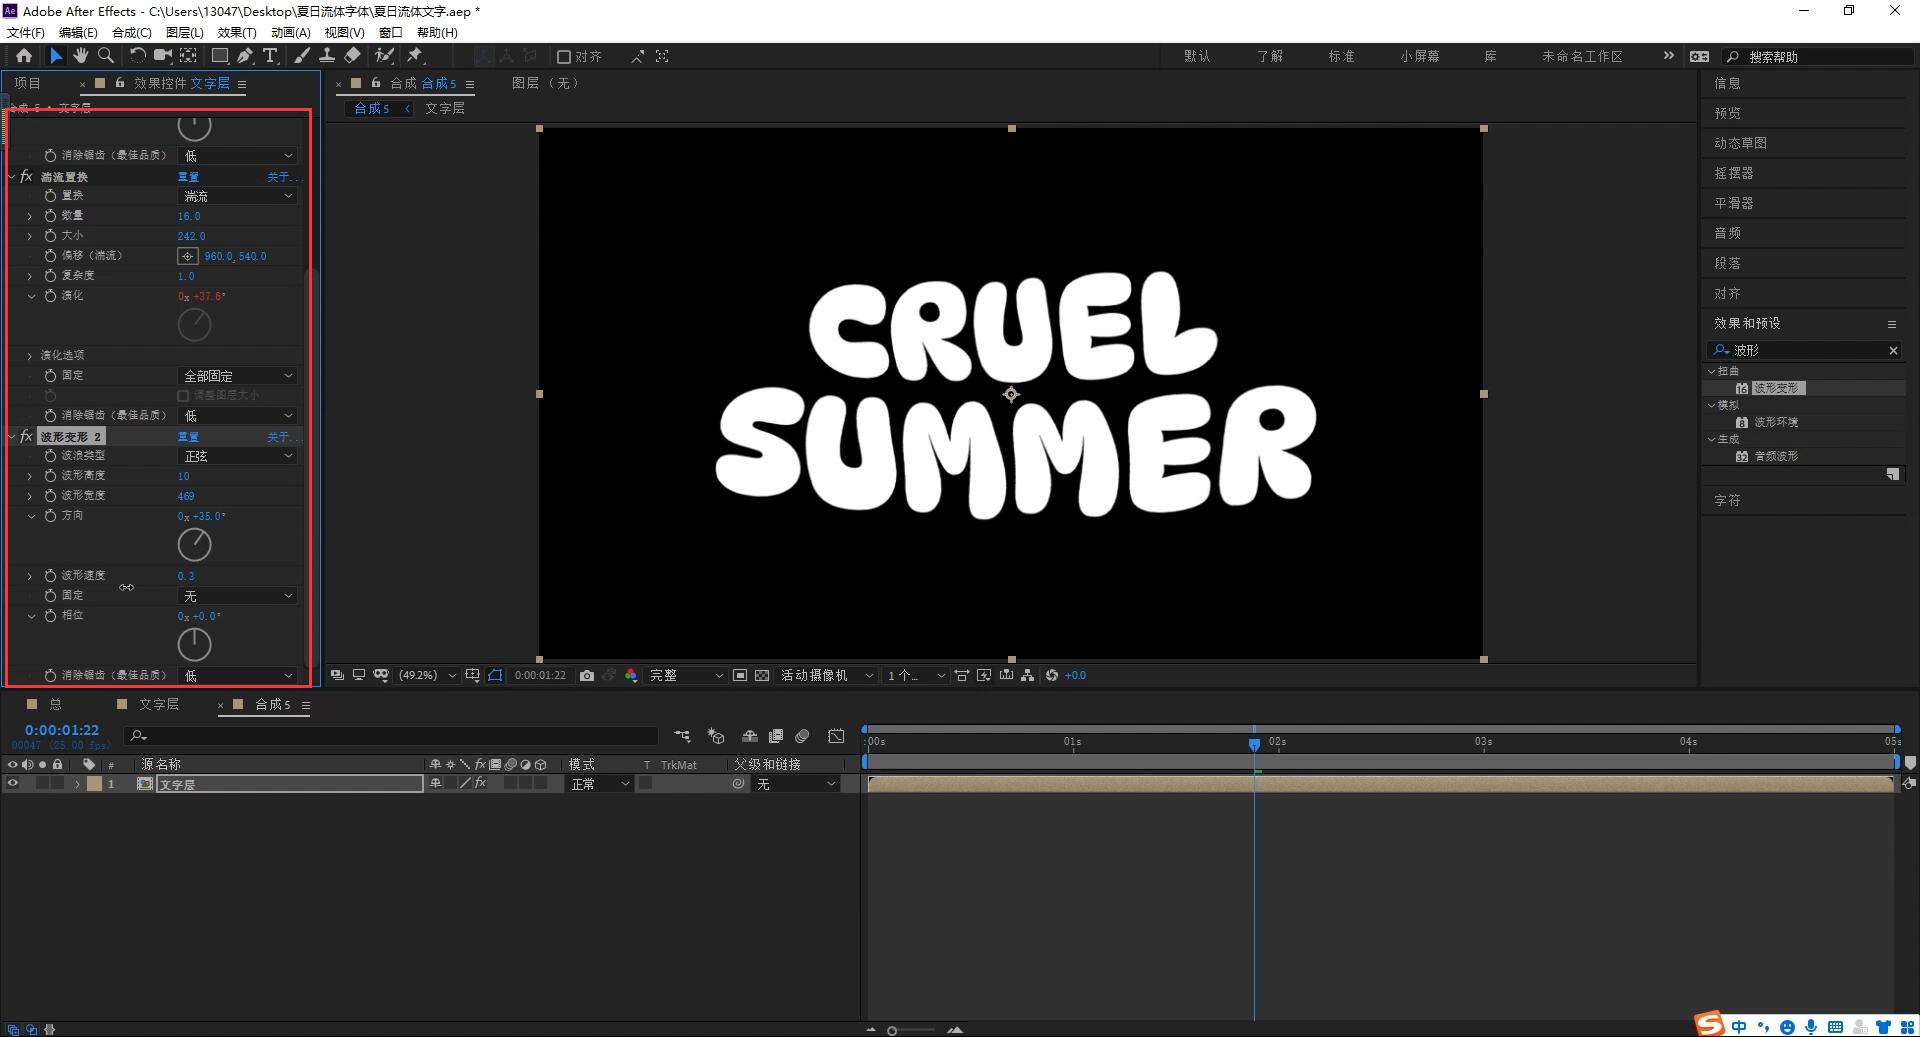Open the viewer zoom dropdown at 49.2%

click(427, 676)
